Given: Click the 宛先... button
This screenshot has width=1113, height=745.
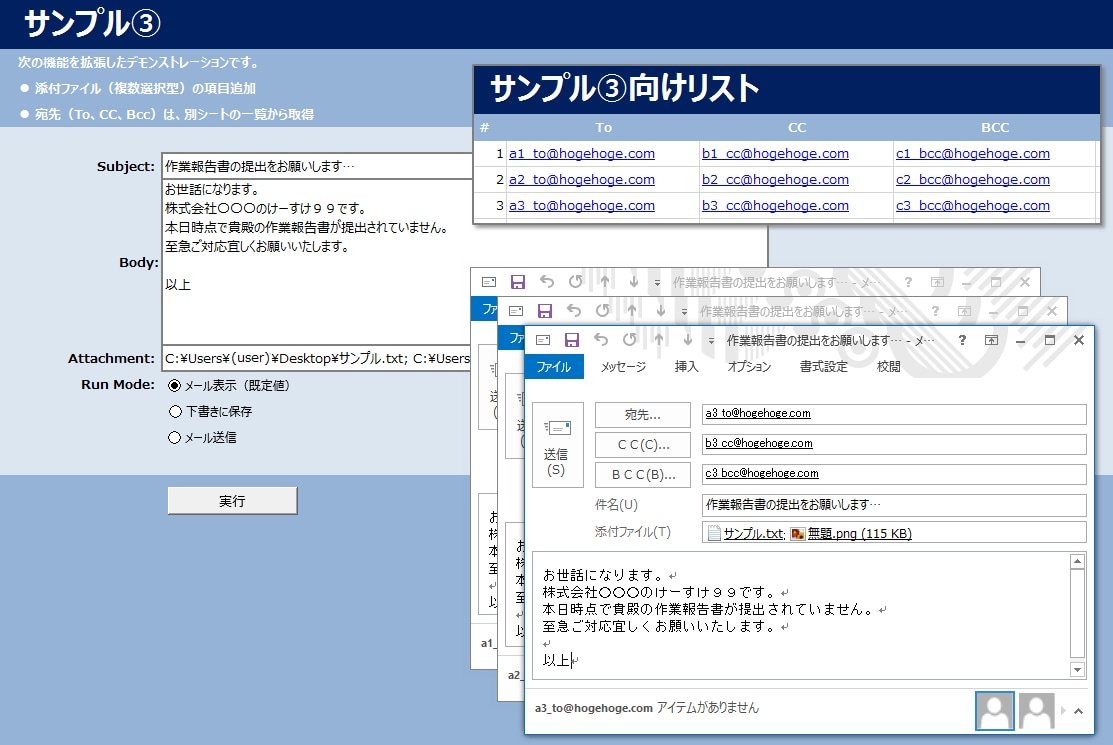Looking at the screenshot, I should point(642,415).
